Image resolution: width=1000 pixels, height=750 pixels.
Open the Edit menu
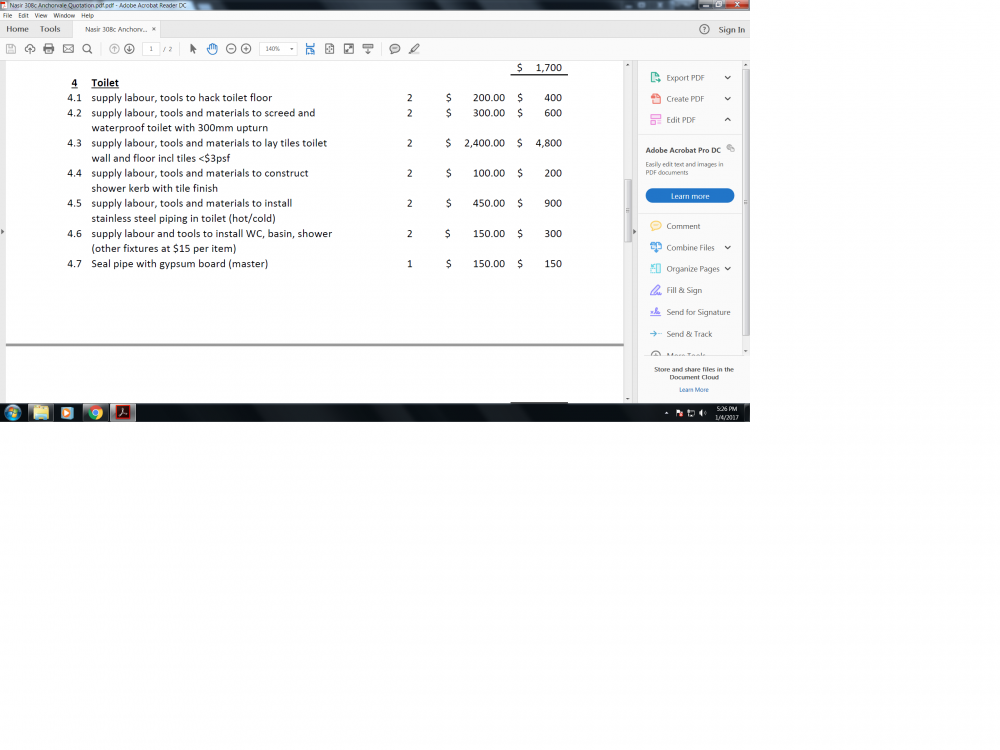point(24,15)
